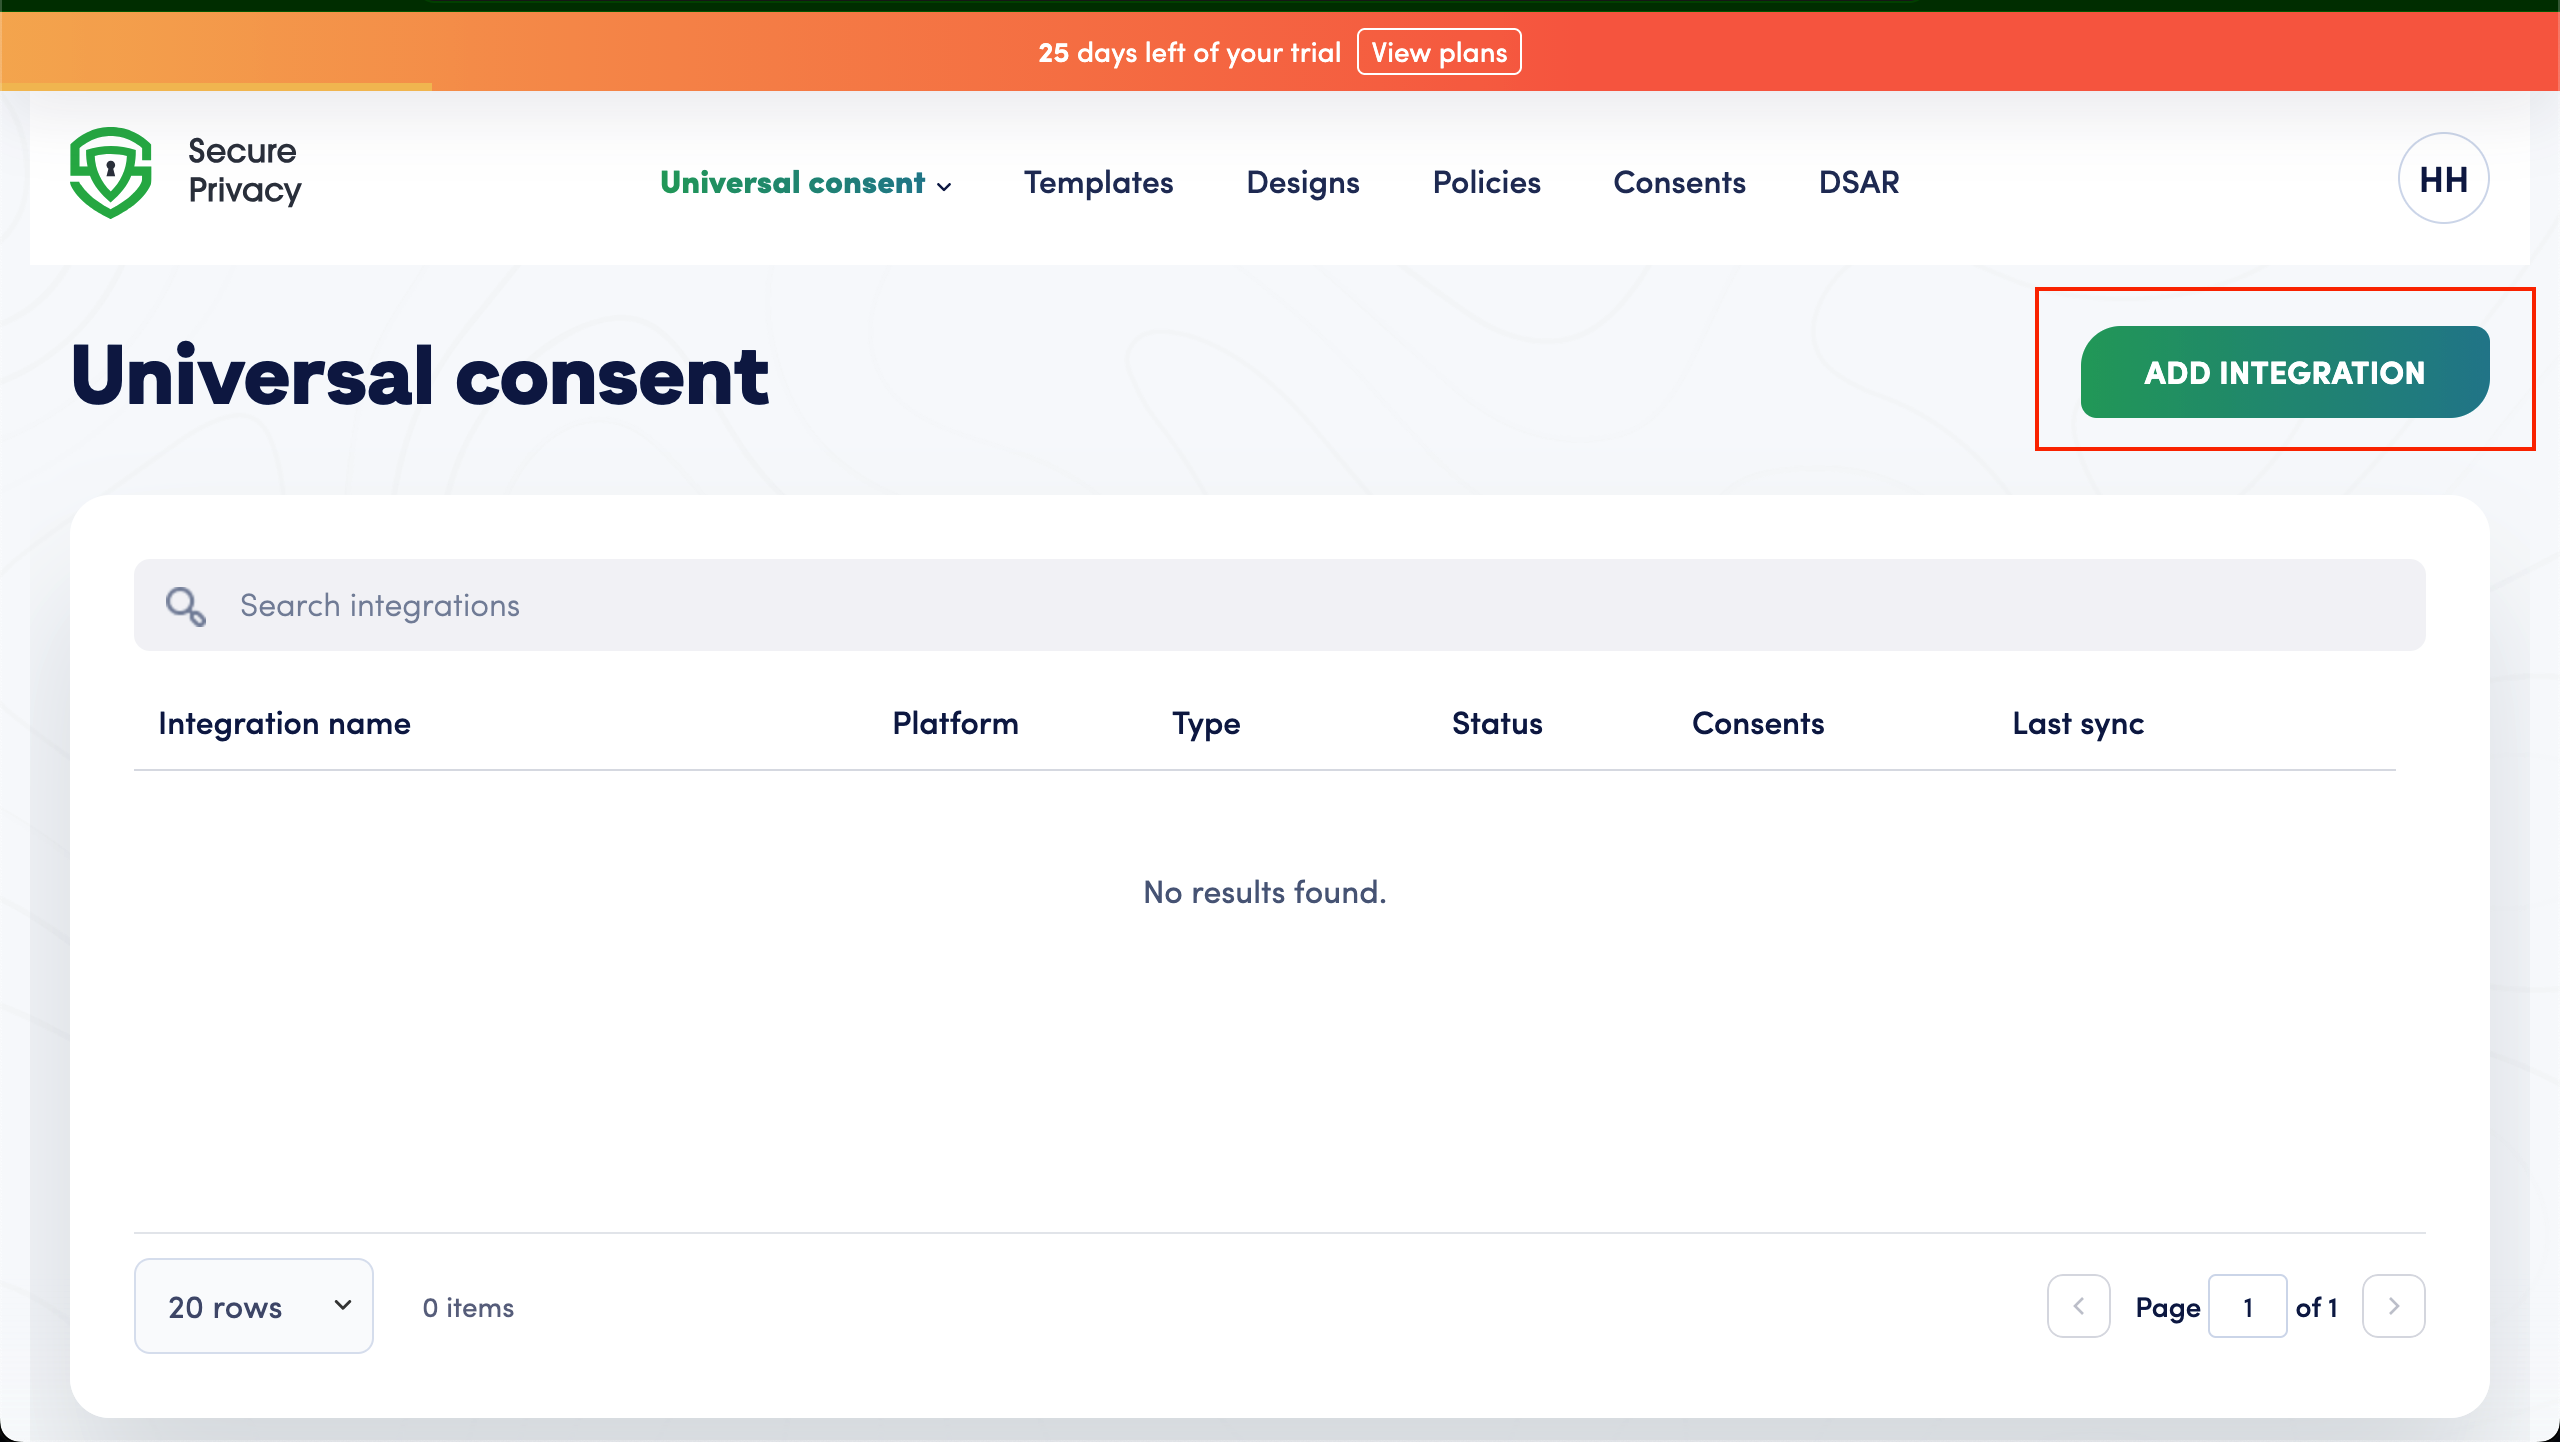This screenshot has width=2560, height=1442.
Task: Open the HH user avatar menu
Action: [2443, 179]
